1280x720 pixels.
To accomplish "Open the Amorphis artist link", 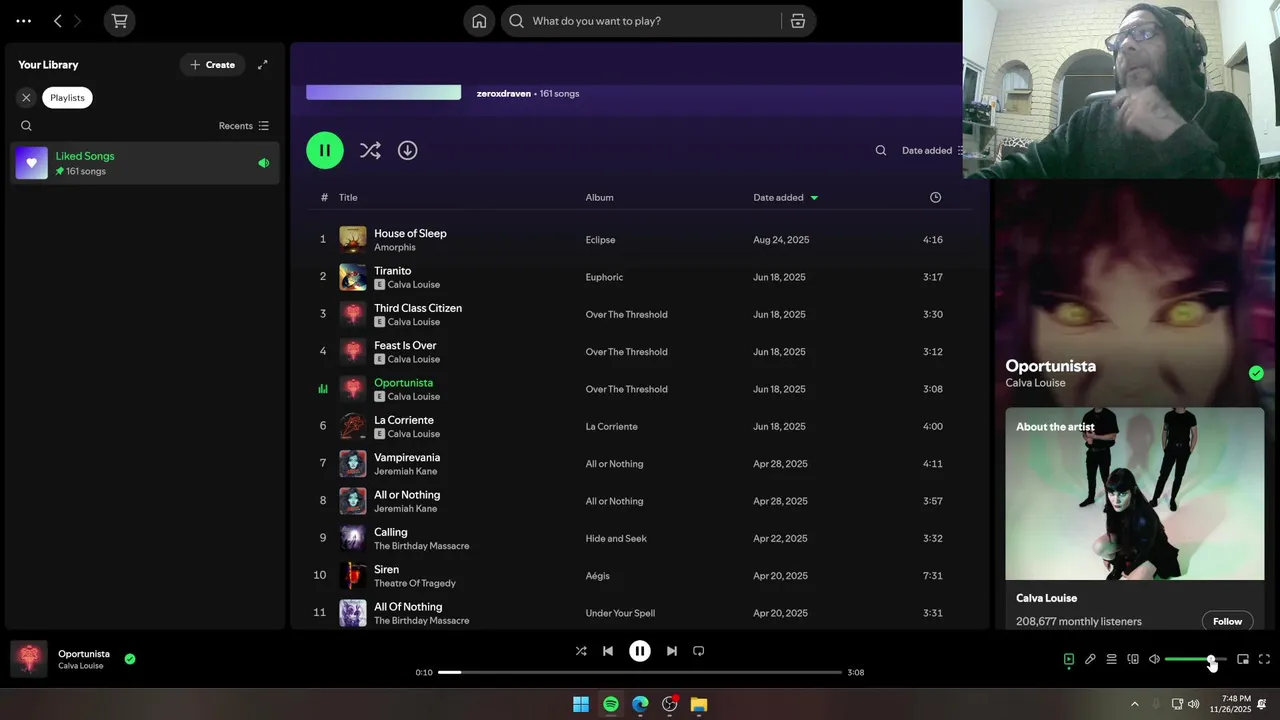I will pos(395,247).
